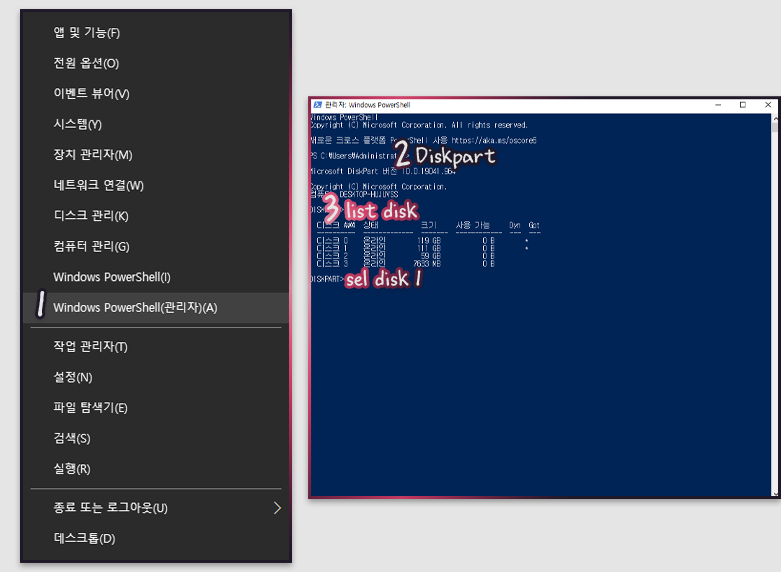Viewport: 781px width, 572px height.
Task: Minimize the PowerShell window
Action: (x=718, y=105)
